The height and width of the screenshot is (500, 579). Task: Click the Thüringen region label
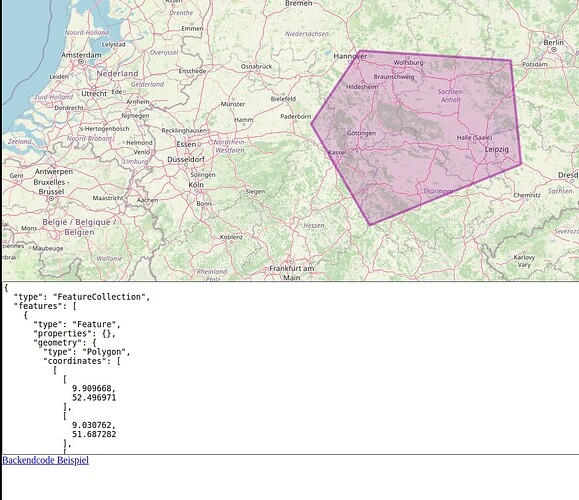point(438,191)
